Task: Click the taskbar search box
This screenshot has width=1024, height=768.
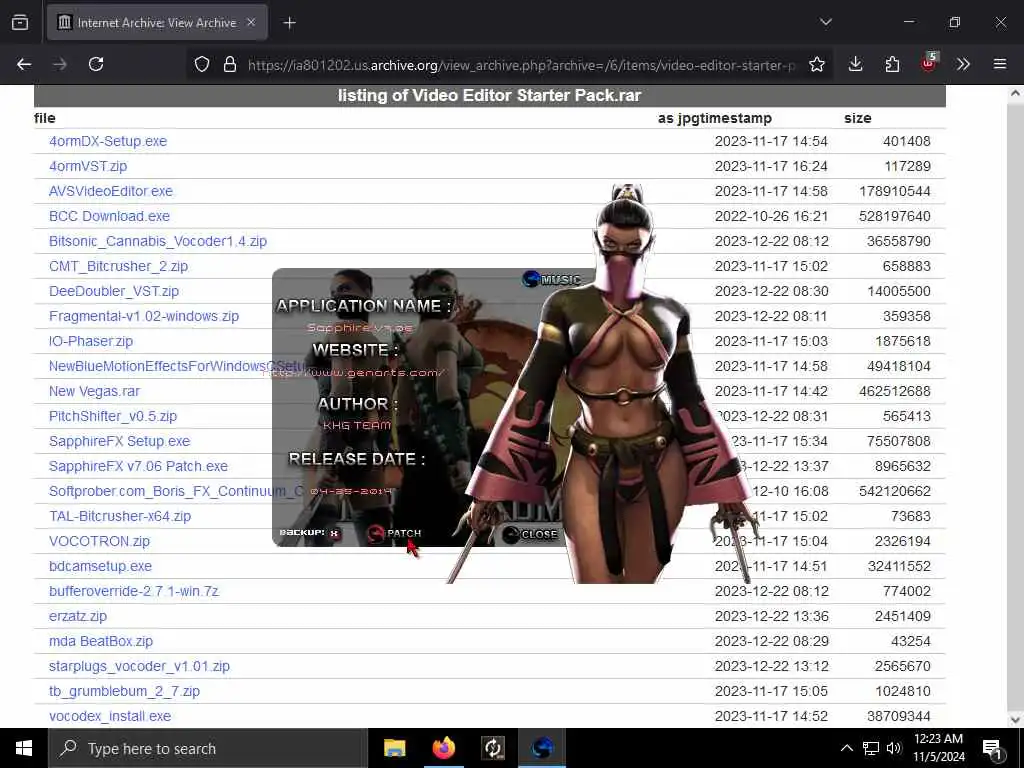Action: click(208, 748)
